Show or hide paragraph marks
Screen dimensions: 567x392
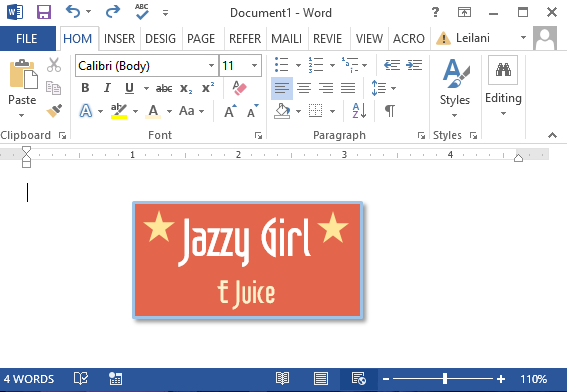[389, 111]
